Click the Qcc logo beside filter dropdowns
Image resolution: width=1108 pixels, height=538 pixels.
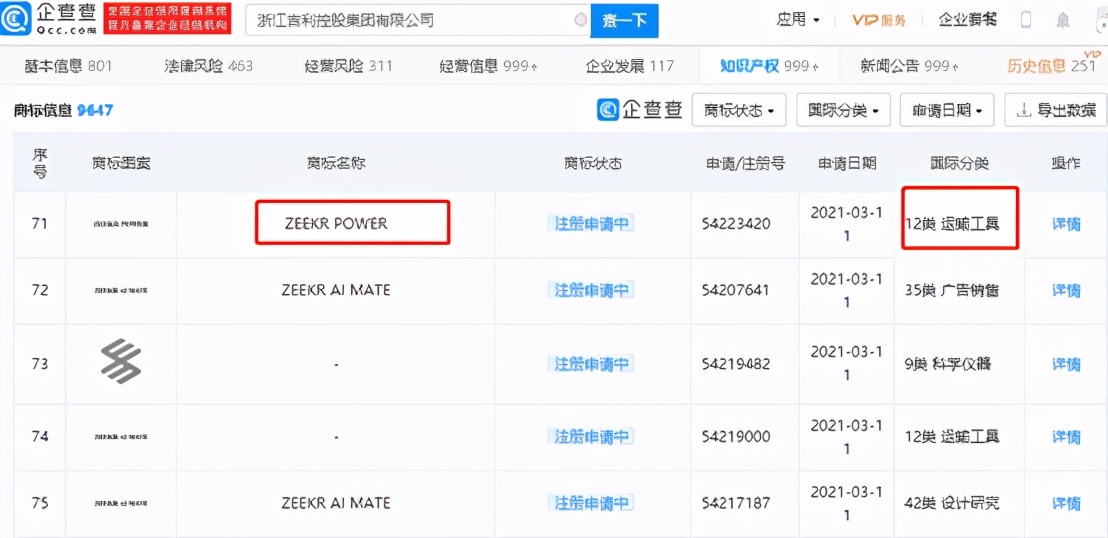(639, 110)
